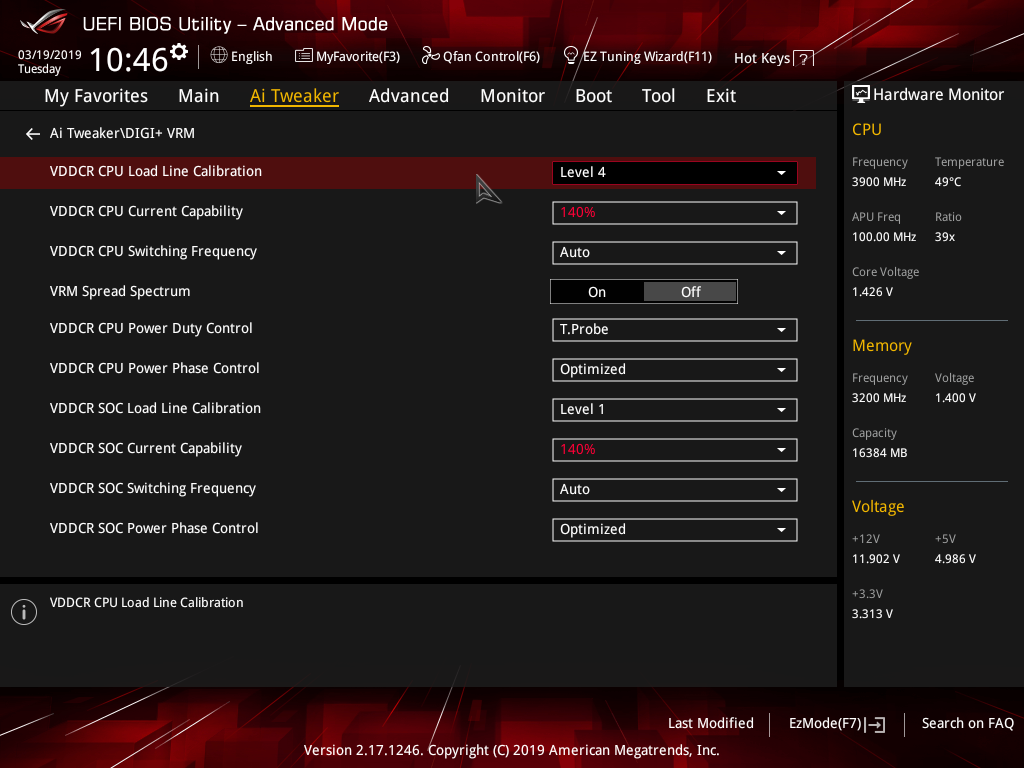Select VDDCR CPU Power Duty Control label
The width and height of the screenshot is (1024, 768).
tap(151, 328)
